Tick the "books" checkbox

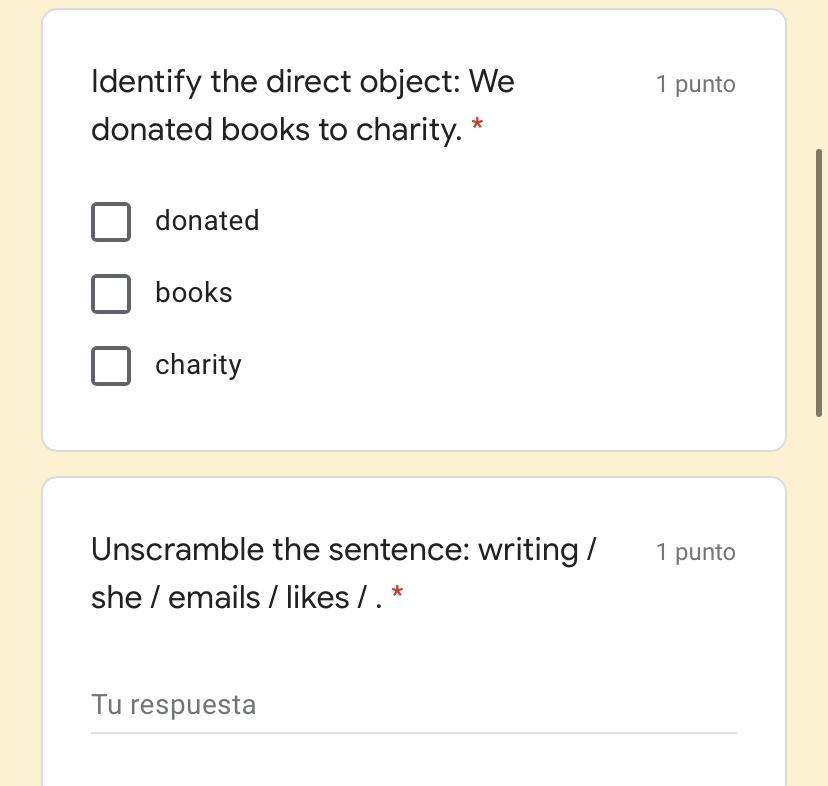pyautogui.click(x=111, y=294)
